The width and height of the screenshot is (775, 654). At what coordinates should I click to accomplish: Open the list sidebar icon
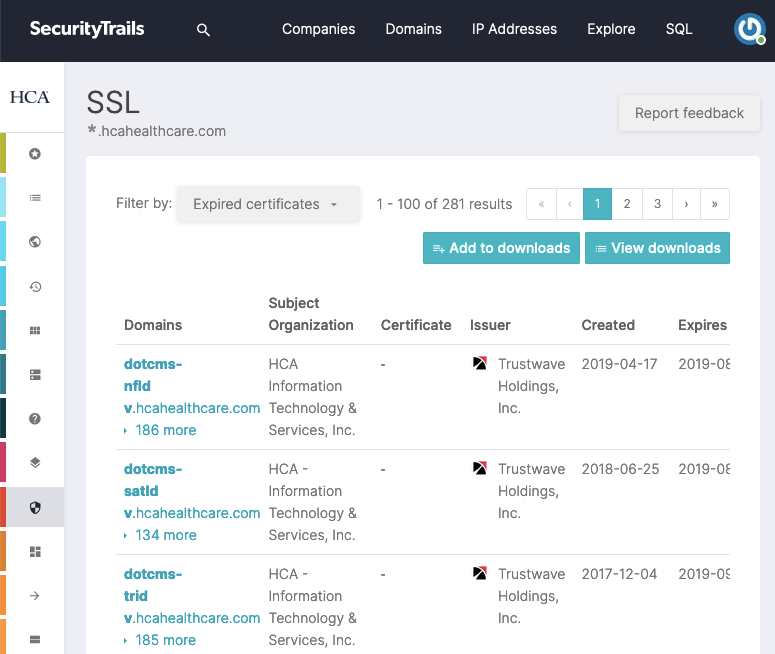pos(35,198)
